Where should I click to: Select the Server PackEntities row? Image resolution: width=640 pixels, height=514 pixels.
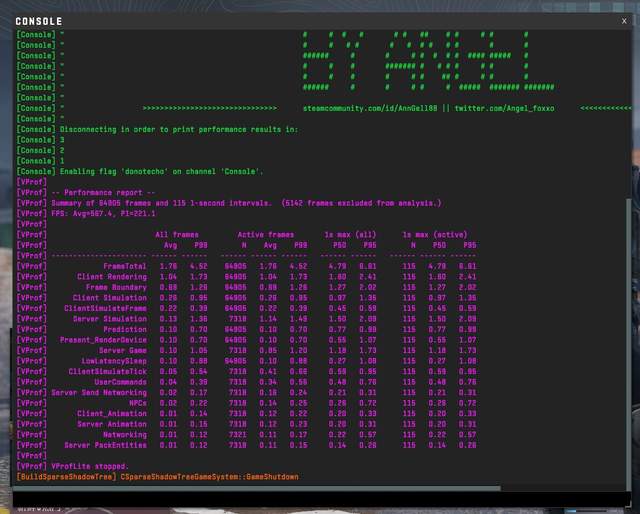105,445
